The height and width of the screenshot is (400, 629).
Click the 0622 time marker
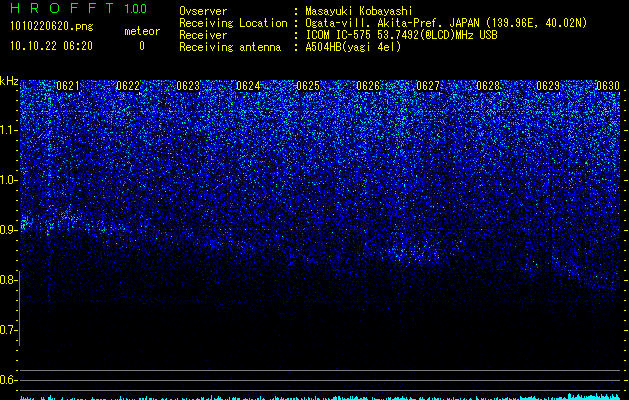128,86
